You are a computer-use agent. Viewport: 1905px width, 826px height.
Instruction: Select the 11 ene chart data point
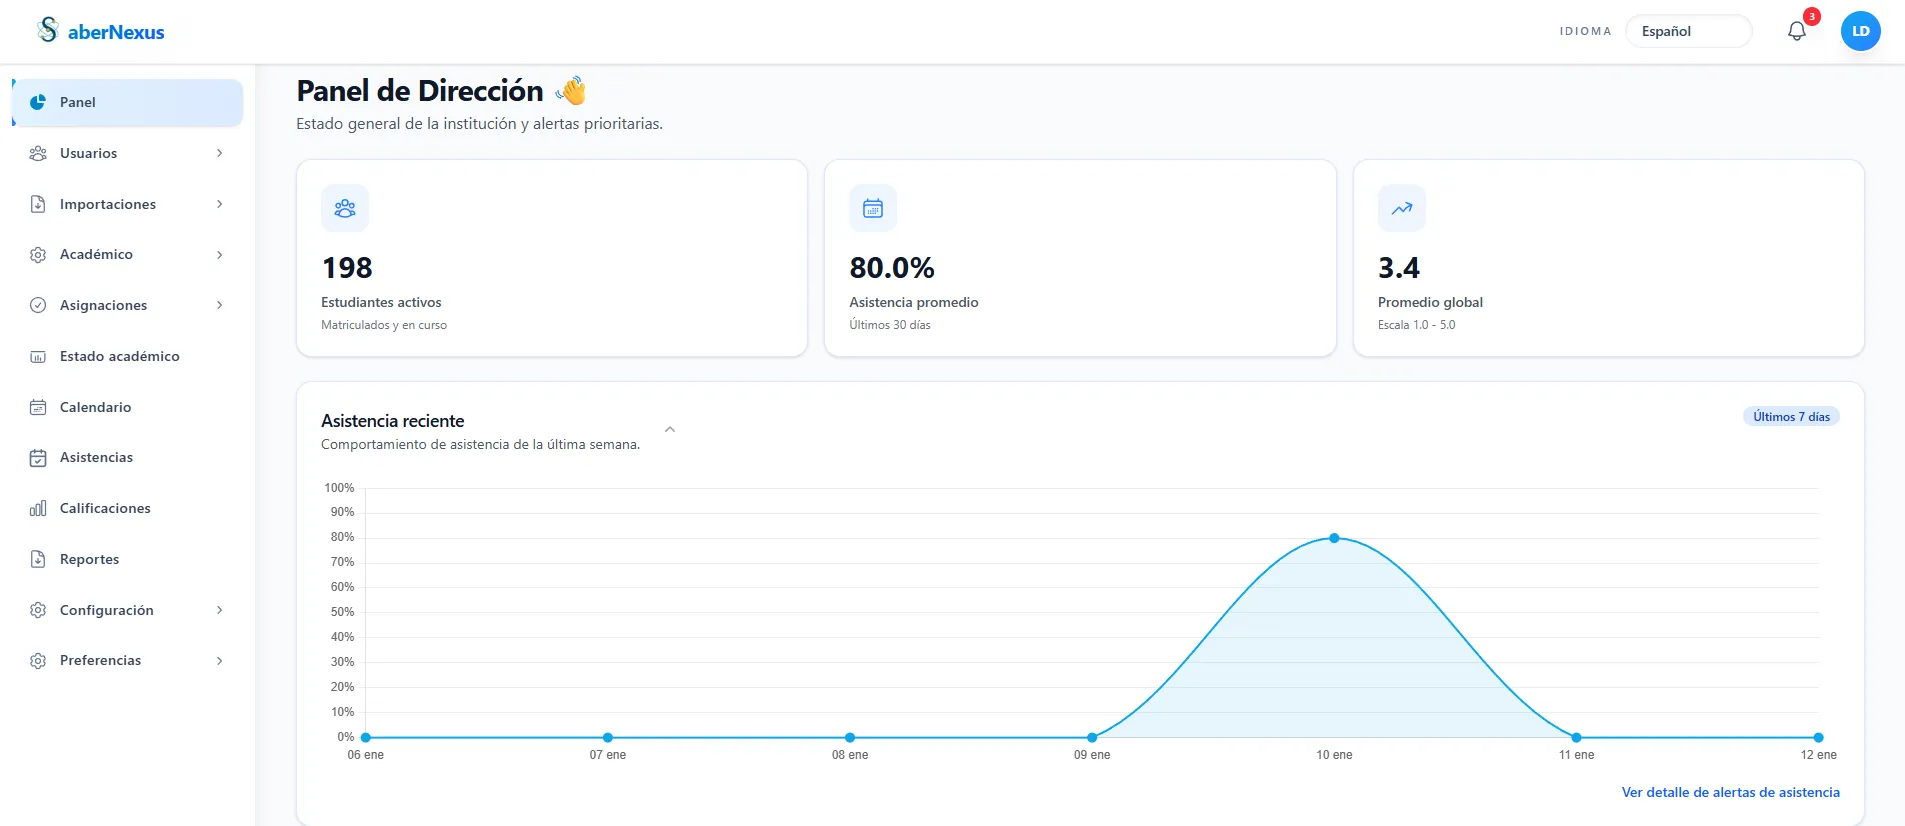click(x=1576, y=738)
